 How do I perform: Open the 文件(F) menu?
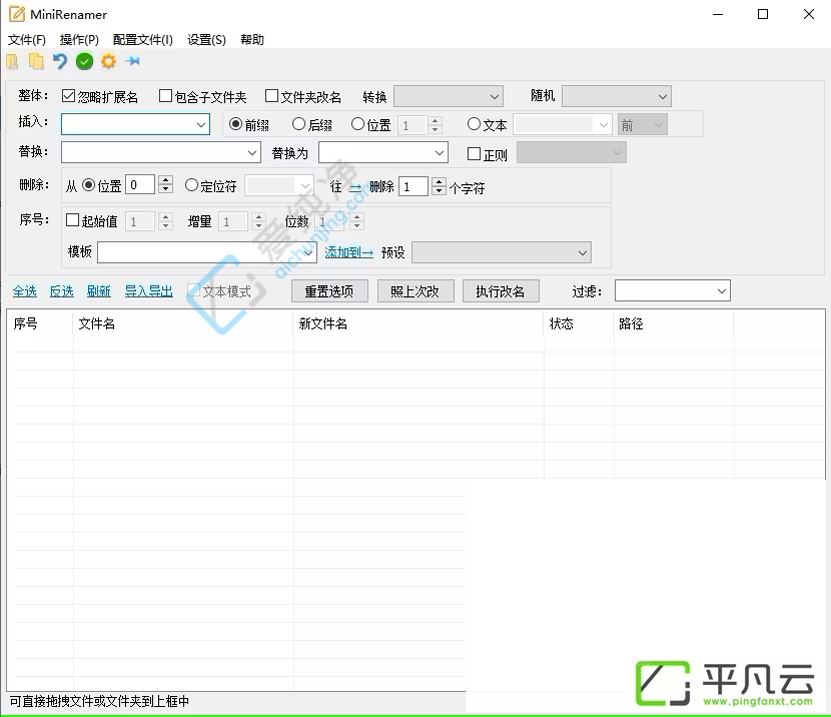(x=26, y=40)
